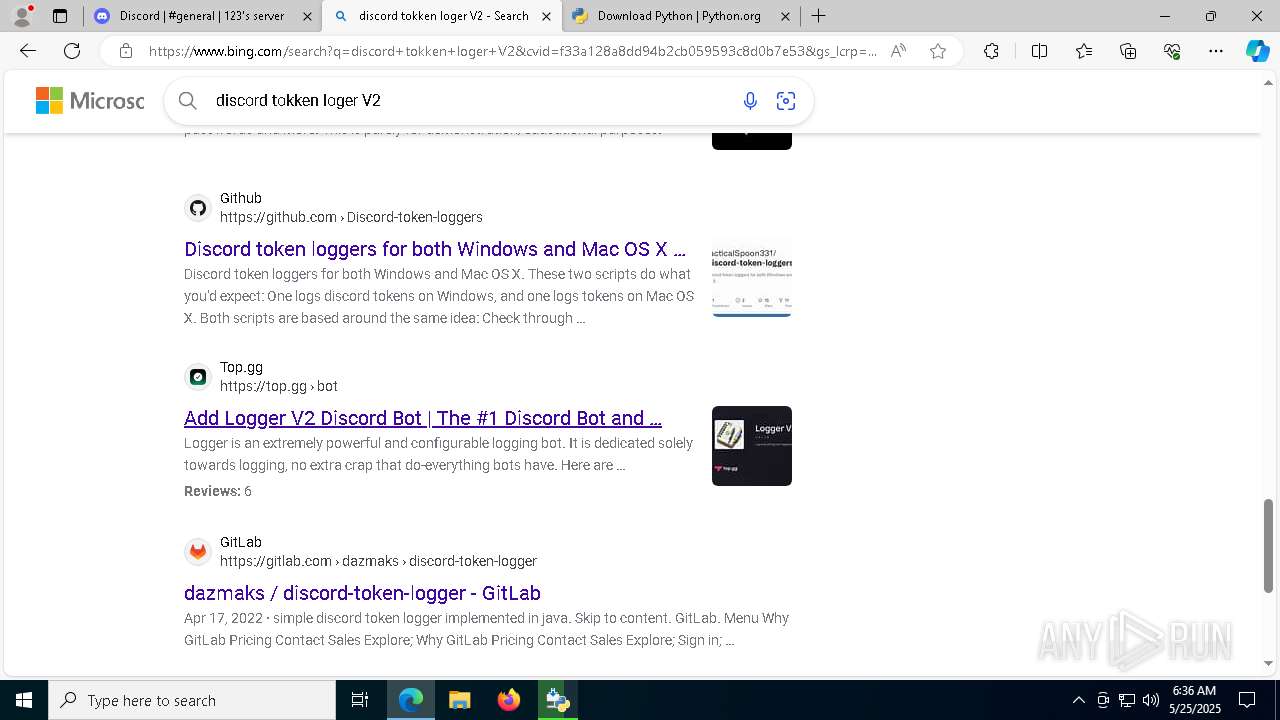Open a new browser tab
The width and height of the screenshot is (1280, 720).
pos(818,16)
